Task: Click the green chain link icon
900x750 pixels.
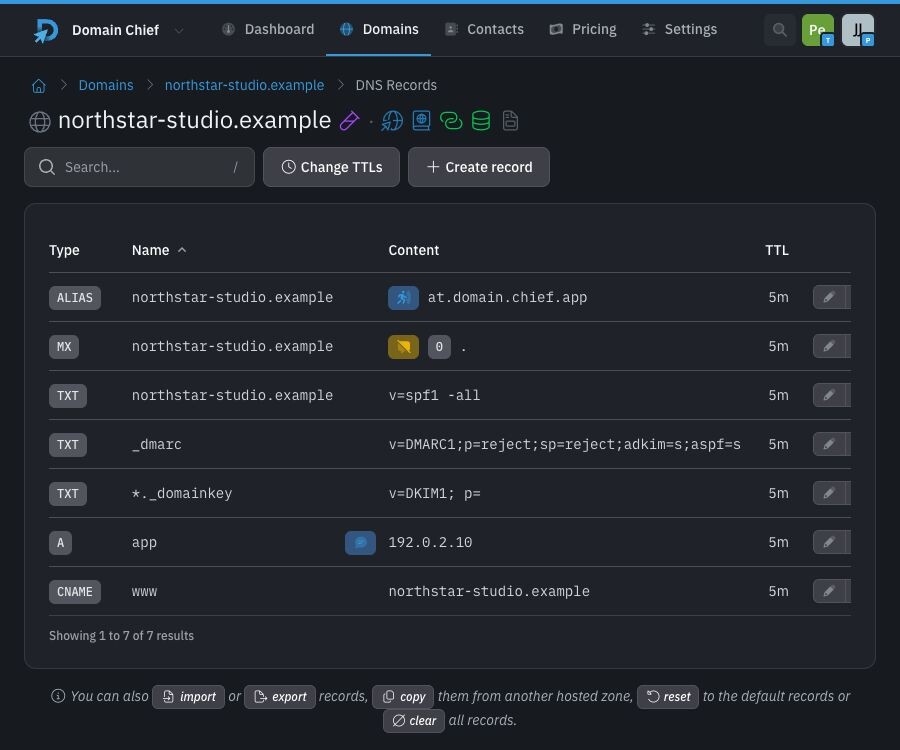Action: pyautogui.click(x=451, y=121)
